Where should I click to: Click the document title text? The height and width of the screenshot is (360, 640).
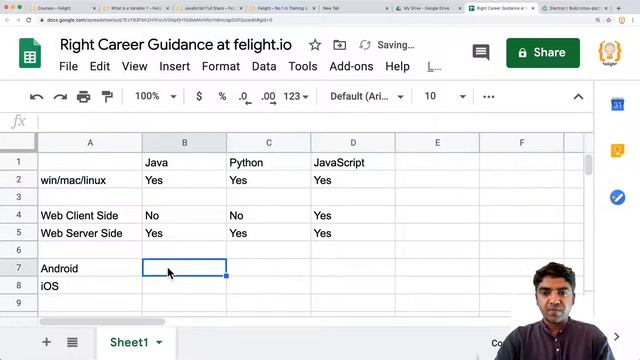(x=176, y=44)
